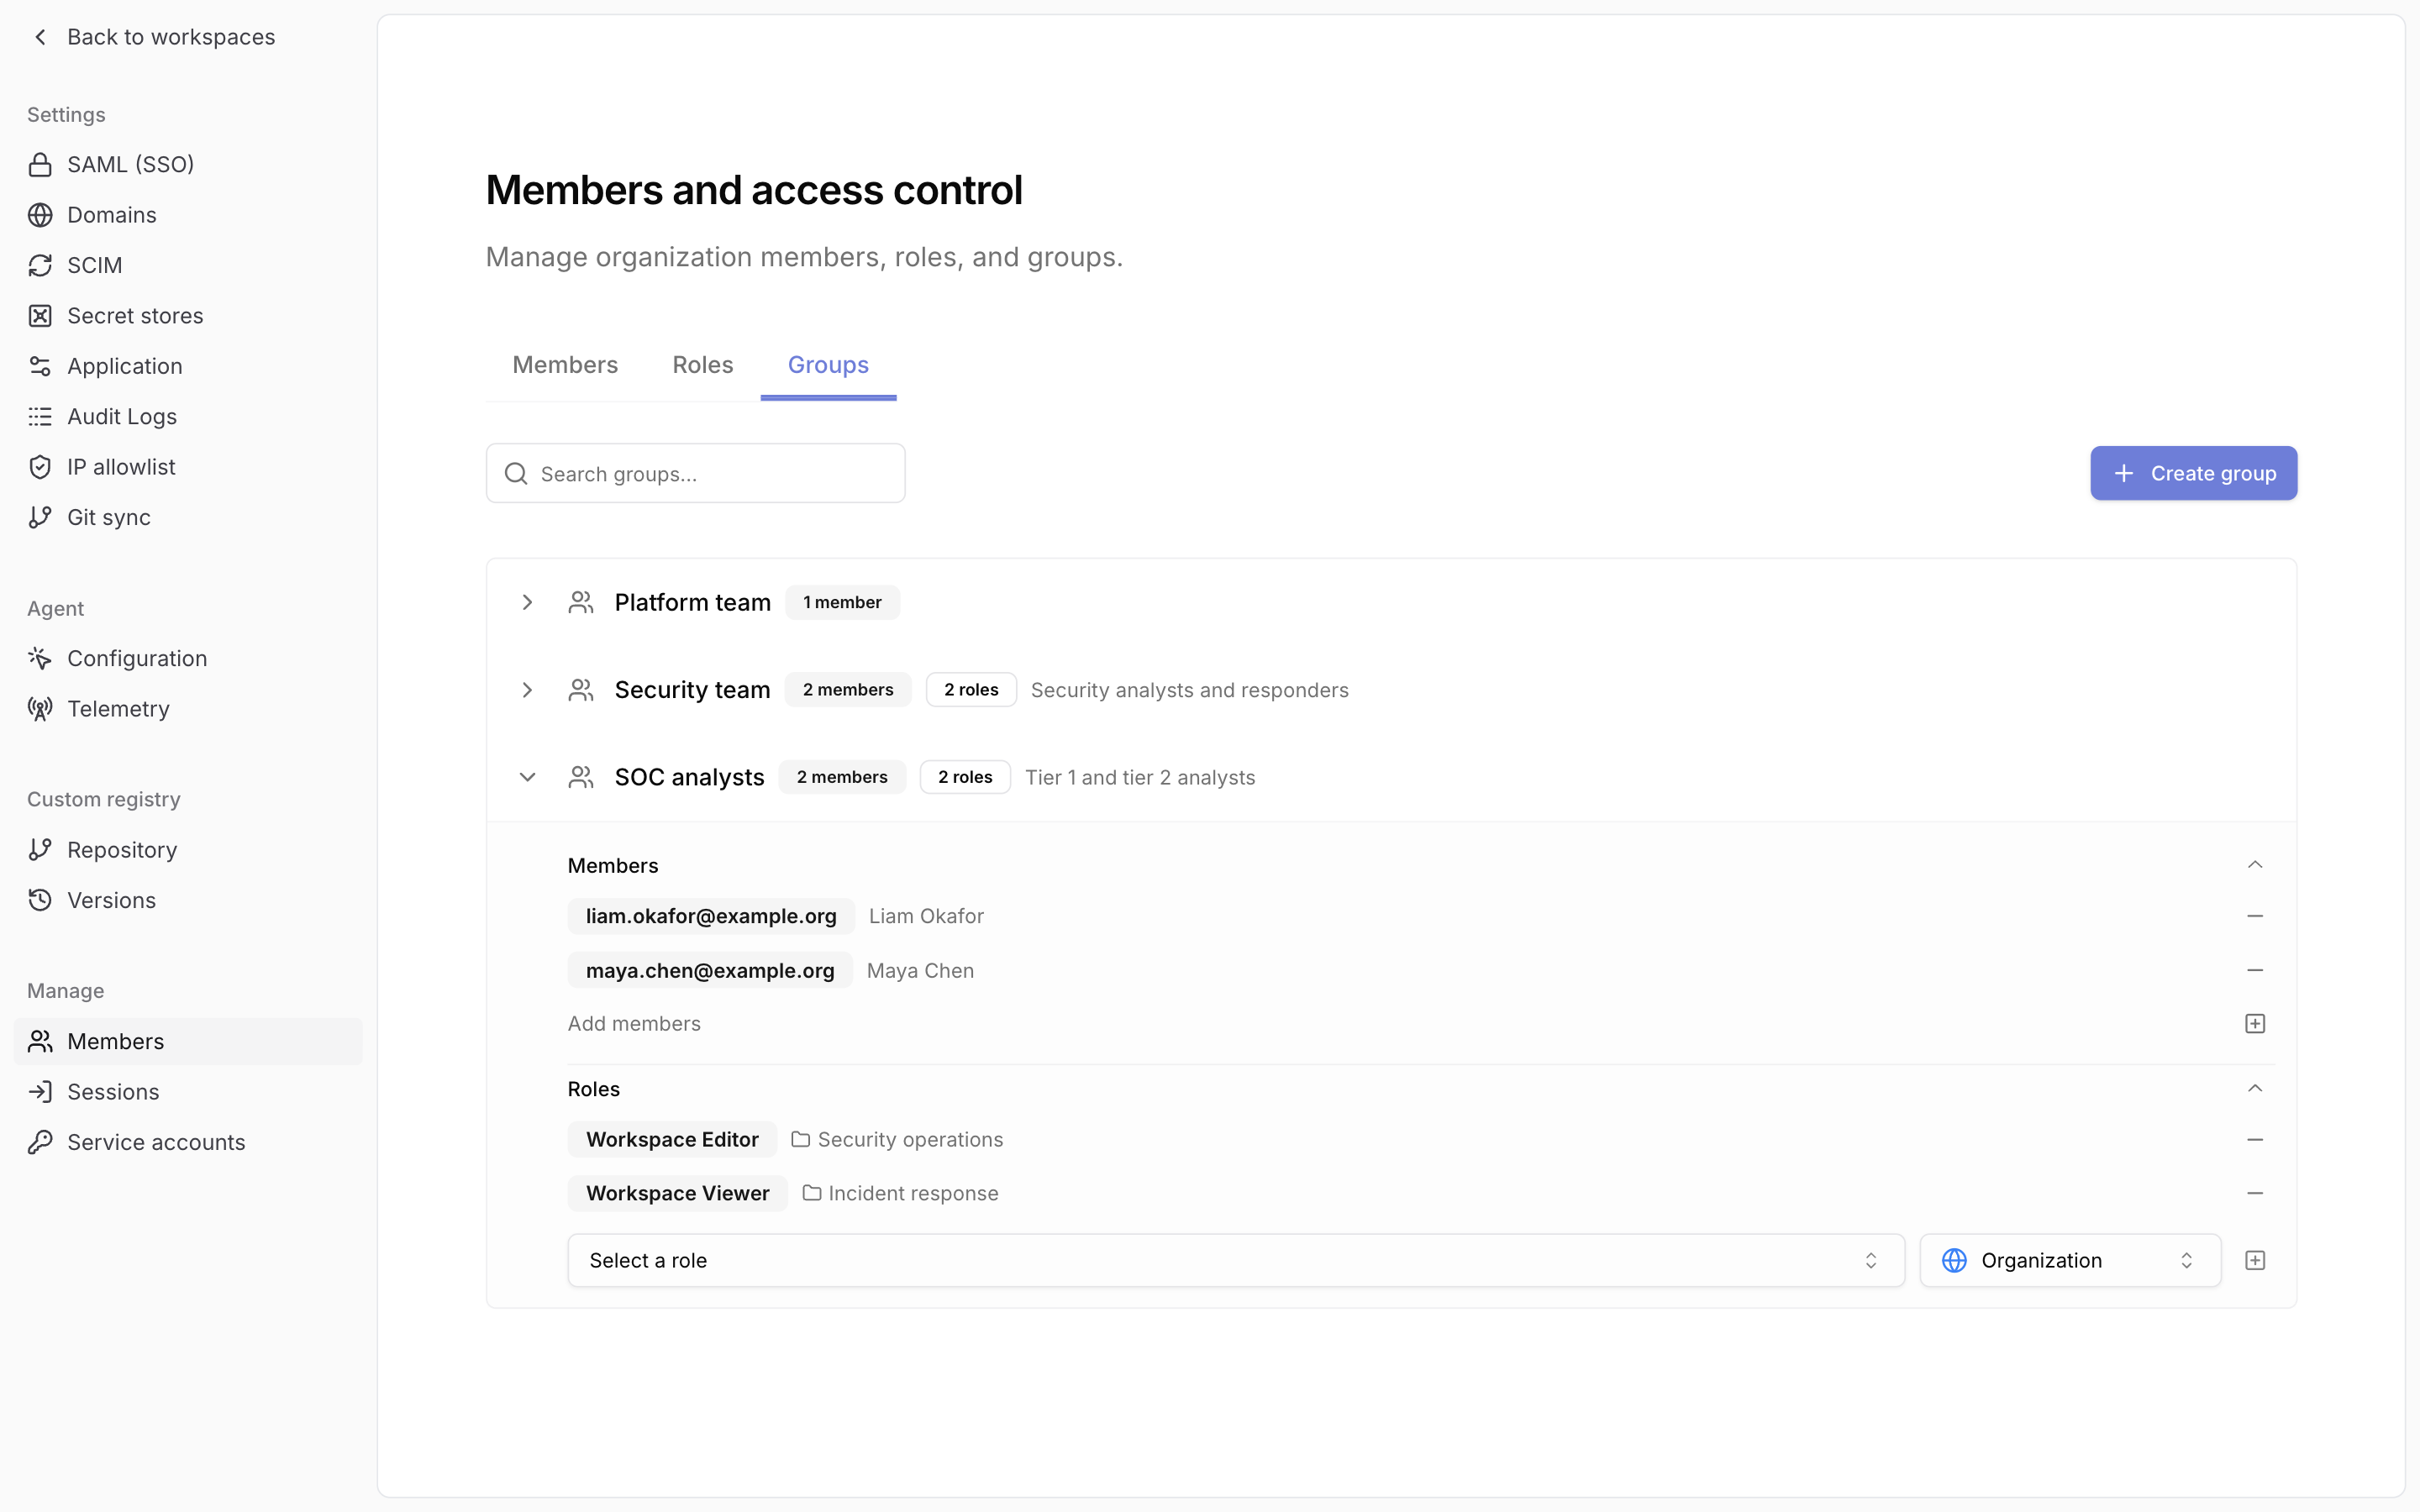Remove liam.okafor@example.org from SOC analysts
Image resolution: width=2420 pixels, height=1512 pixels.
coord(2254,916)
